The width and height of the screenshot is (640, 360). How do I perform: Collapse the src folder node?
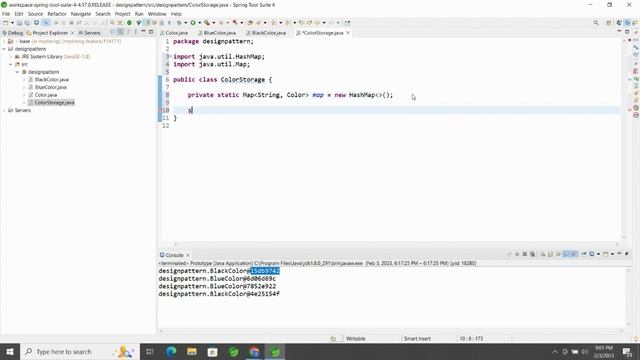tap(11, 64)
